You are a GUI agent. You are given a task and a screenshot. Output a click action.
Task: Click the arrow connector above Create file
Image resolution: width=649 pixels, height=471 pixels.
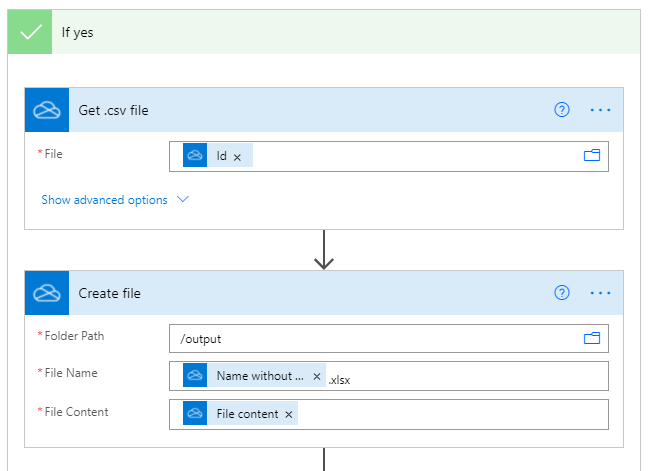coord(323,251)
